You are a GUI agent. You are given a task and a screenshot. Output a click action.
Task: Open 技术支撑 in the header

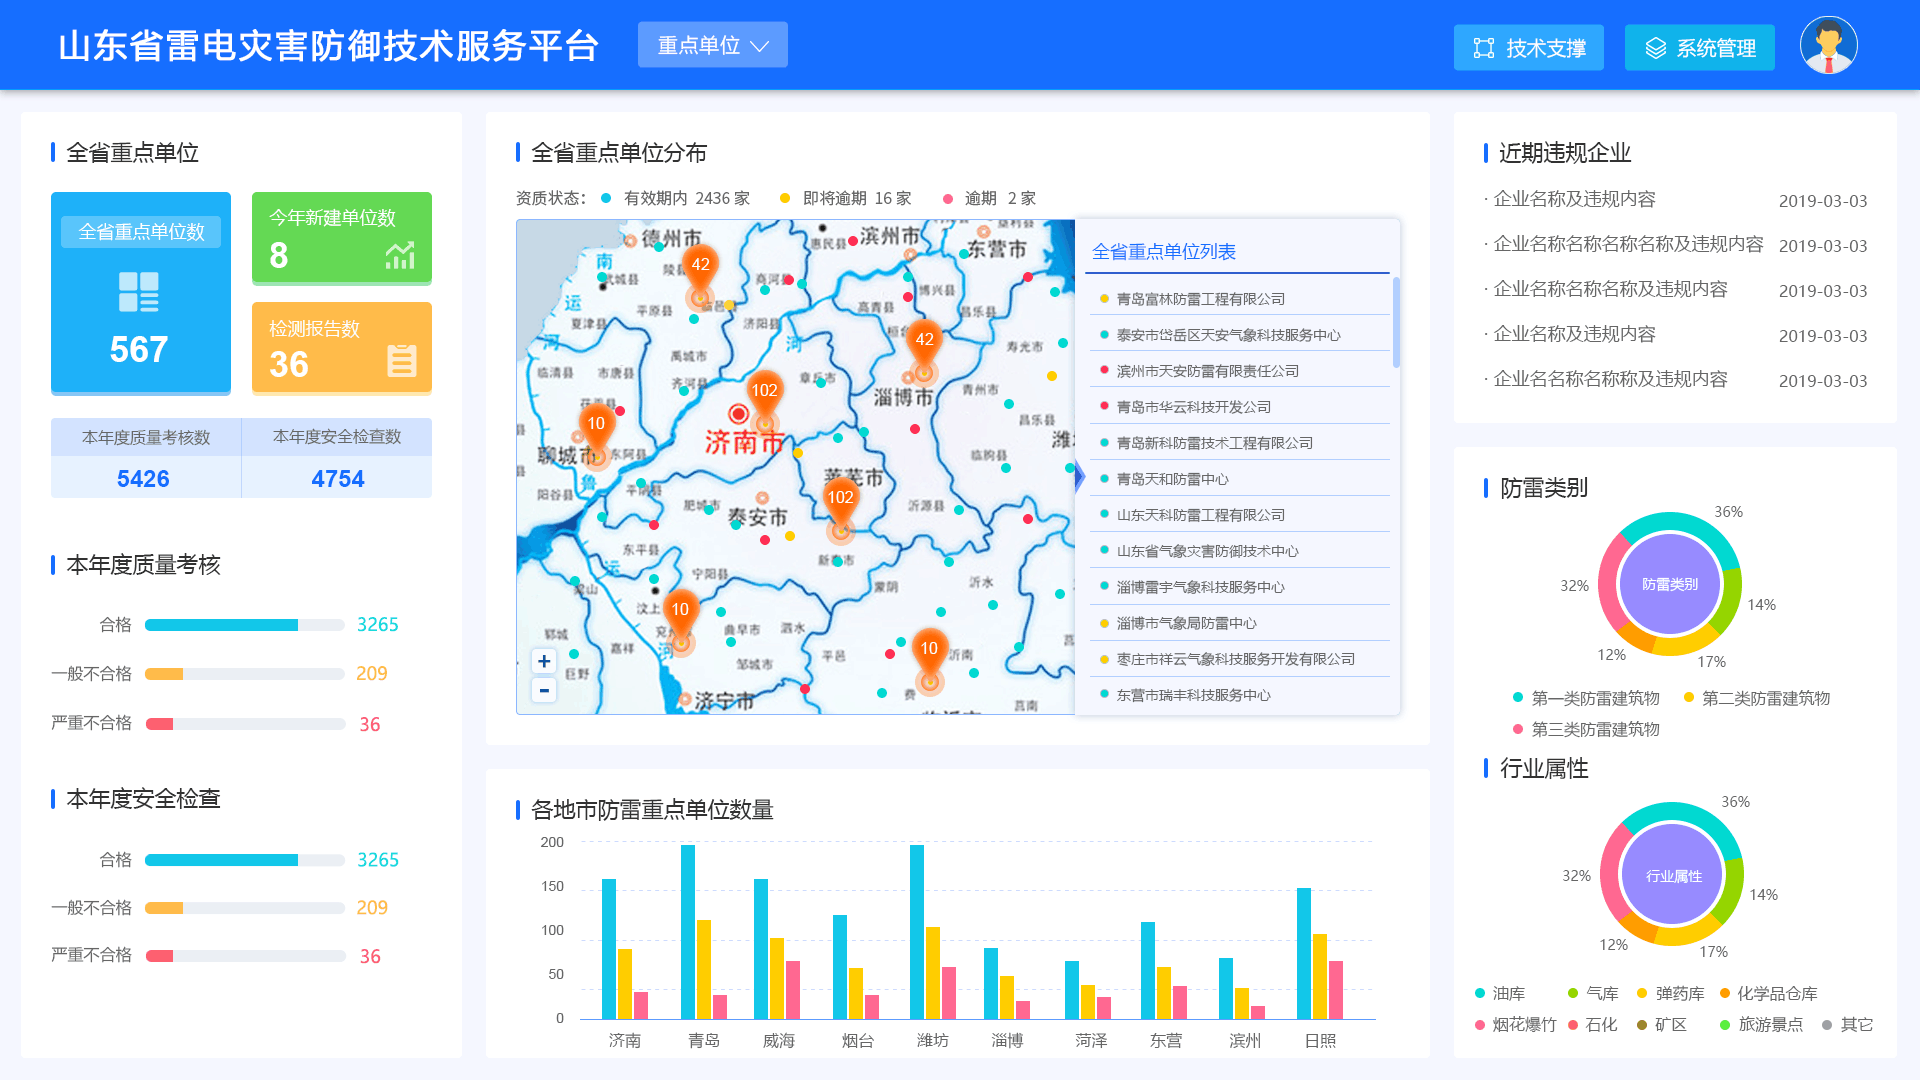click(x=1528, y=48)
